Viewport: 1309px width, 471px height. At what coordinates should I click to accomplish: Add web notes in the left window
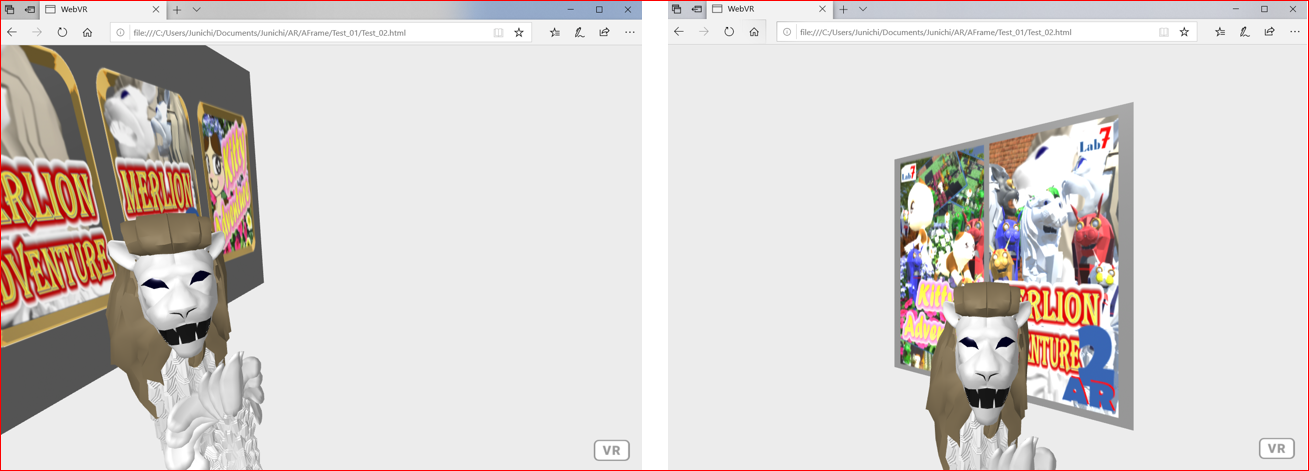pos(579,32)
